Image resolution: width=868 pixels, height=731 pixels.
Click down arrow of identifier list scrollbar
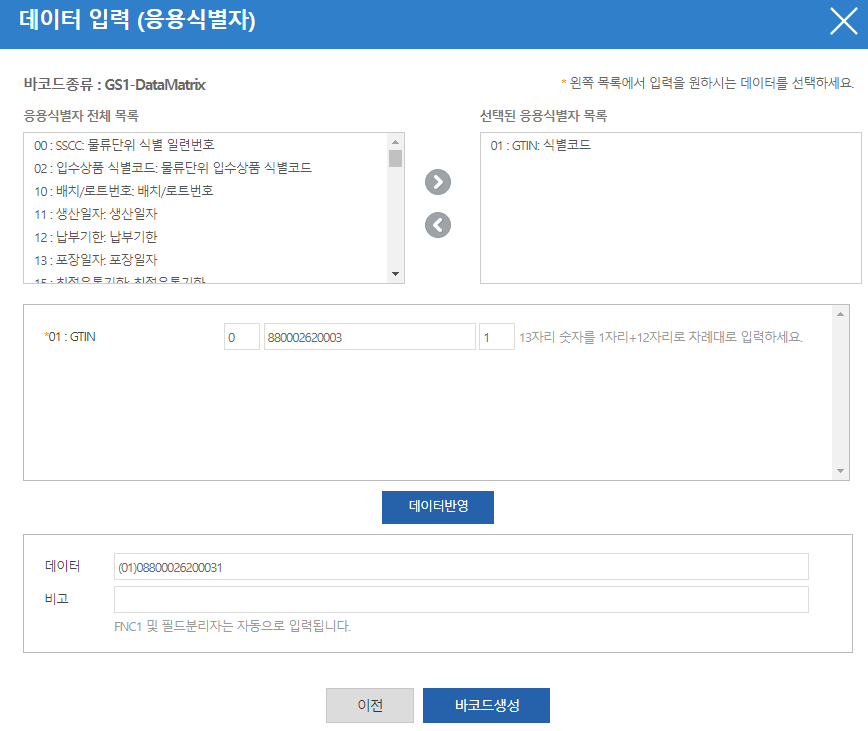coord(395,274)
